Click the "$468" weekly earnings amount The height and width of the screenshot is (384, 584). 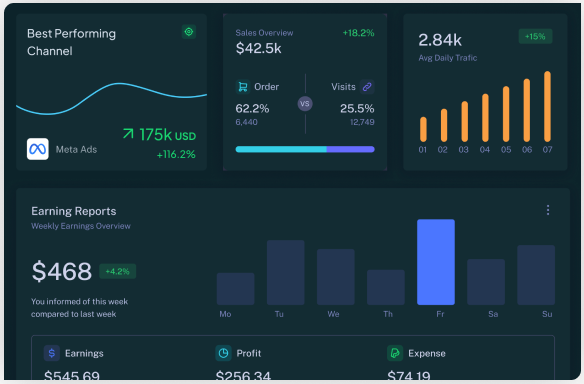pos(62,271)
